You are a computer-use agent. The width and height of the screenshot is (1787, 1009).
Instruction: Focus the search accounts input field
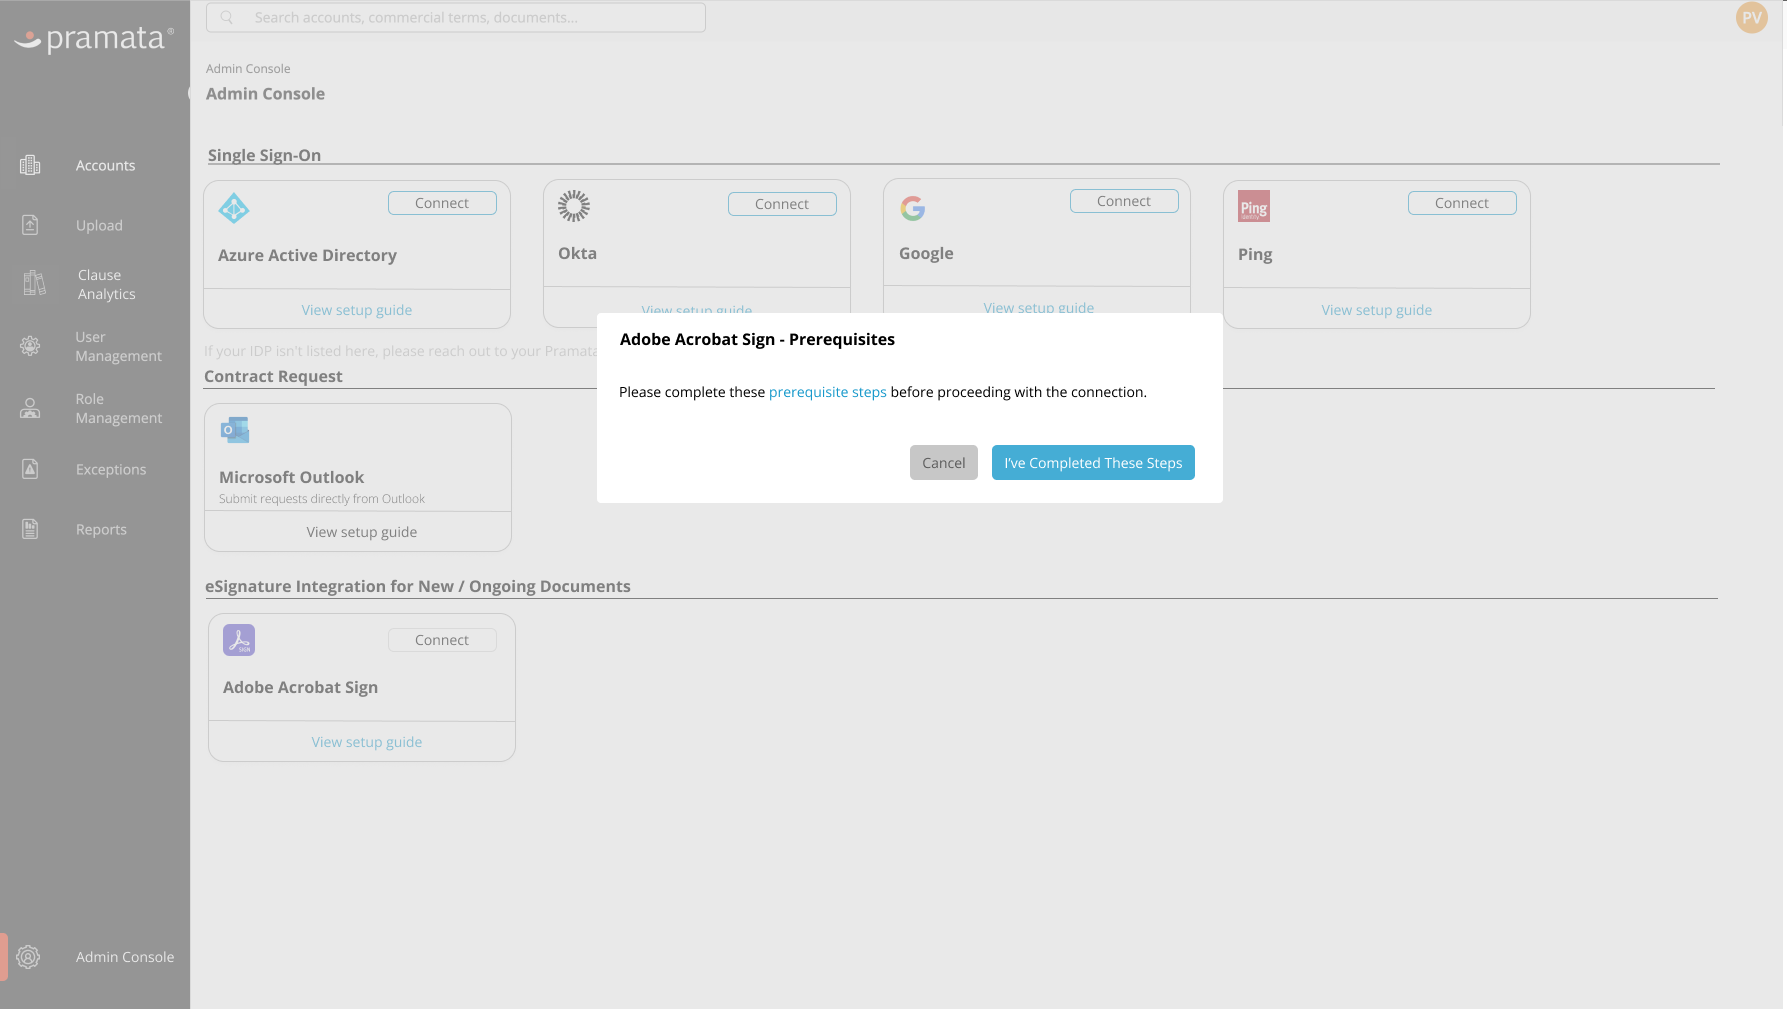click(x=456, y=17)
